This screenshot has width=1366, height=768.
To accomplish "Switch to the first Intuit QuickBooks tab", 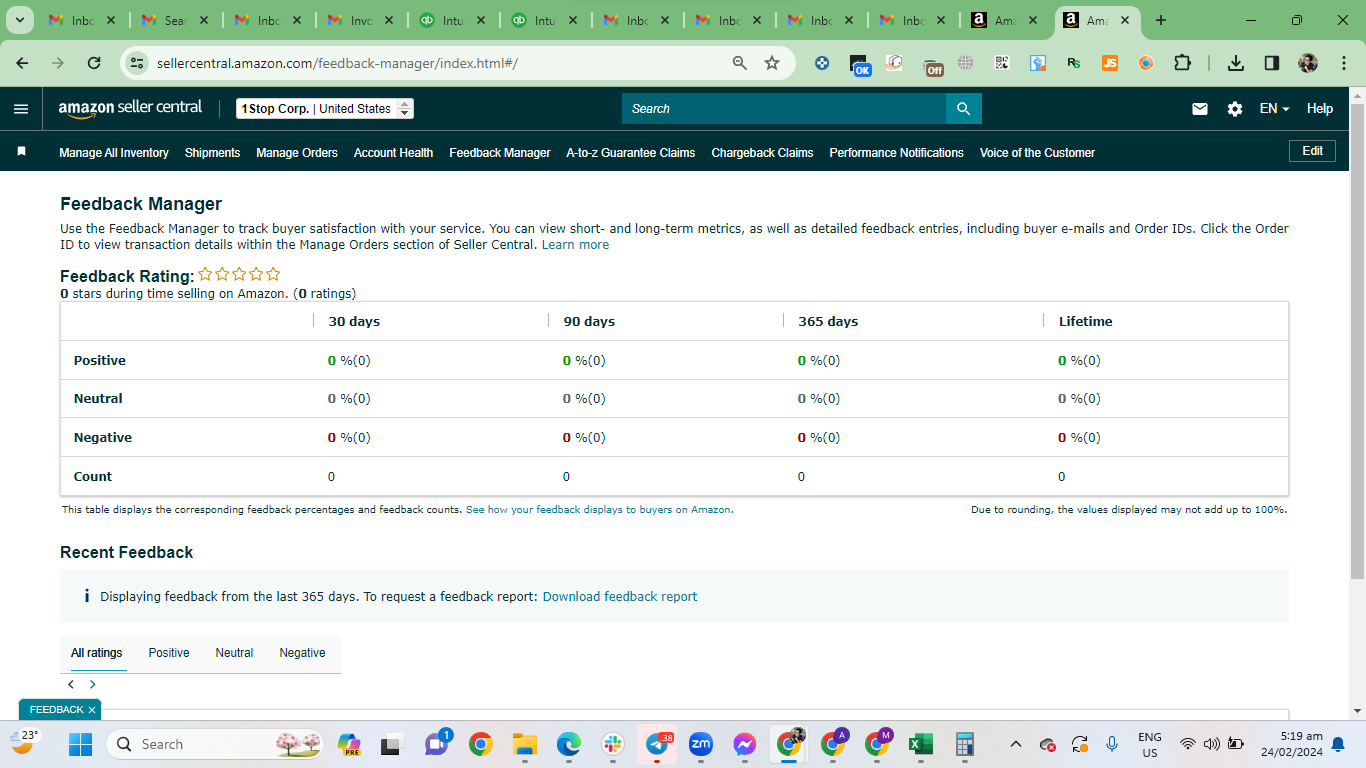I will (x=453, y=20).
